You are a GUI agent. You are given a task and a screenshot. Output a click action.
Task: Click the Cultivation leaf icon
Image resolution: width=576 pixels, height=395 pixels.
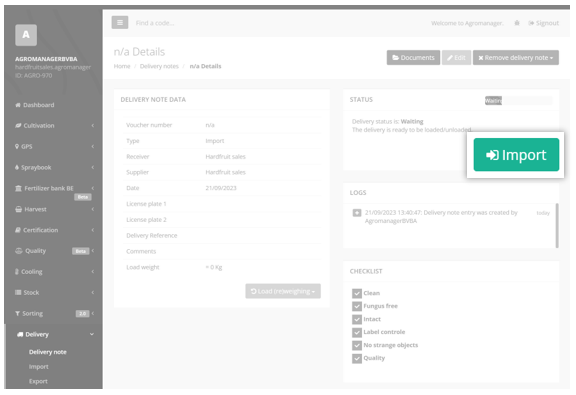click(x=18, y=126)
